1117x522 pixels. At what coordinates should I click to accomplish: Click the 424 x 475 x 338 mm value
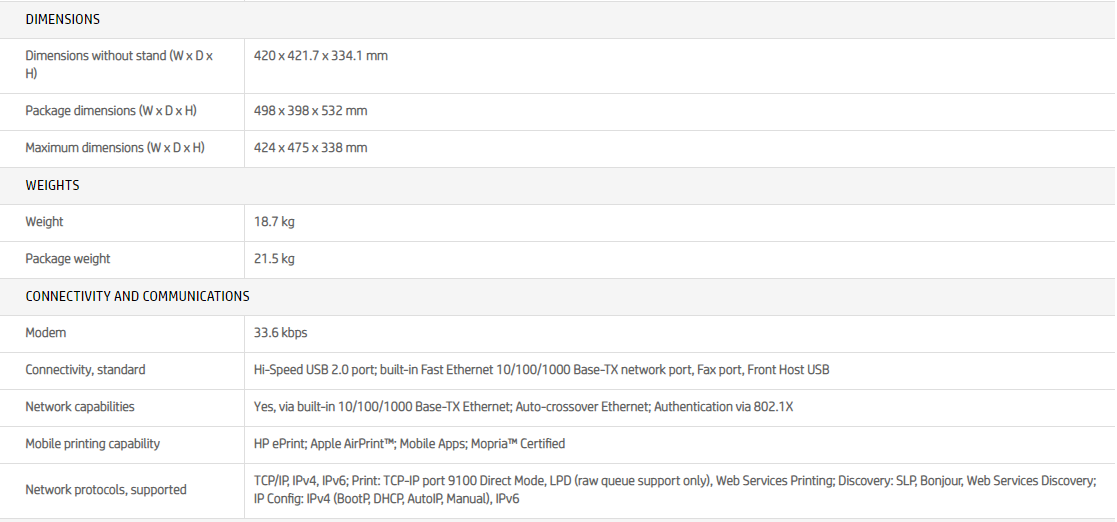[310, 148]
